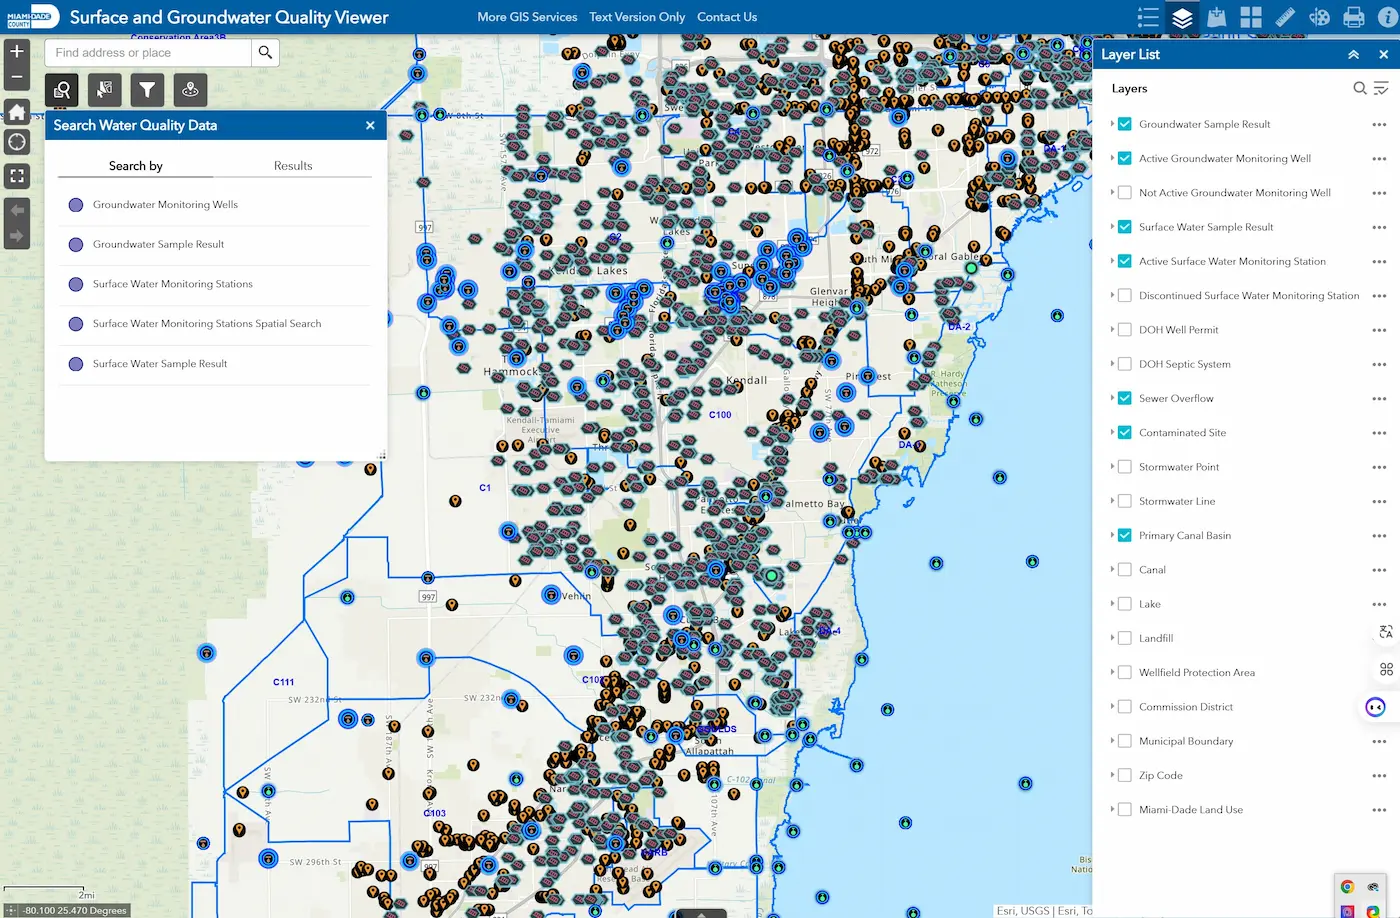The height and width of the screenshot is (918, 1400).
Task: Uncheck Groundwater Sample Result layer
Action: [1124, 124]
